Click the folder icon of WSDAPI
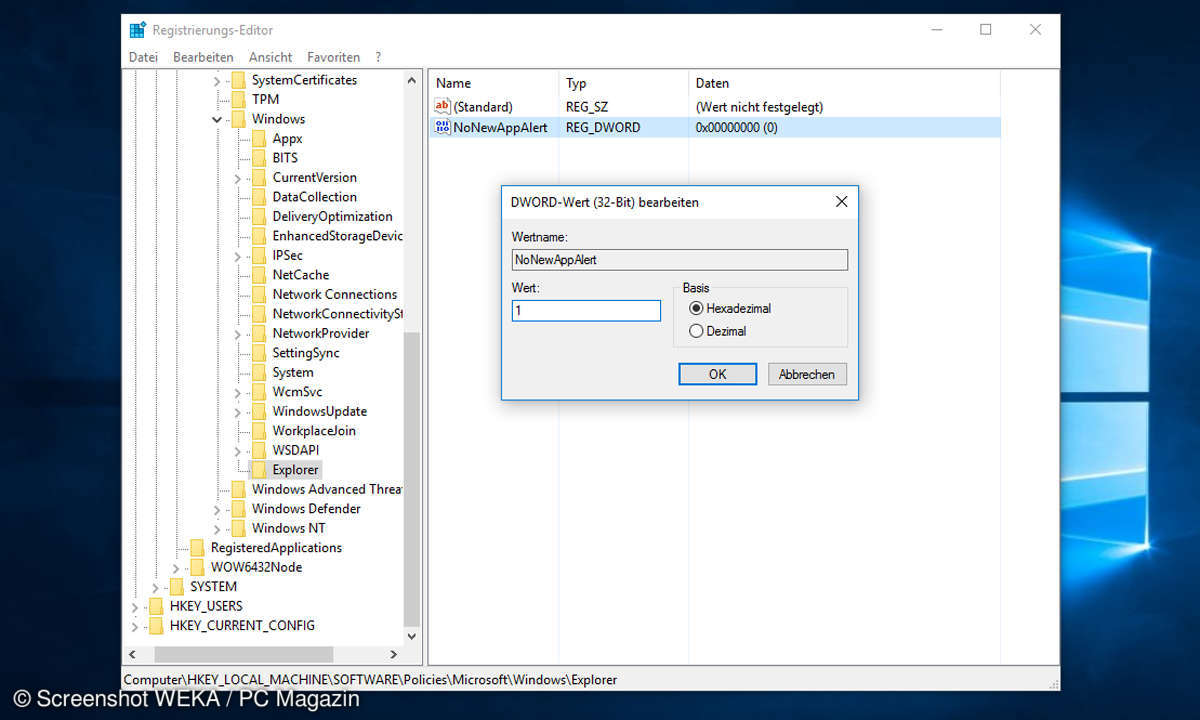The height and width of the screenshot is (720, 1200). click(259, 450)
